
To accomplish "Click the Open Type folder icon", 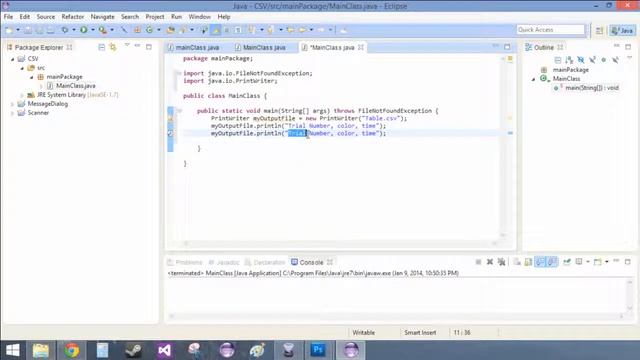I will 171,30.
